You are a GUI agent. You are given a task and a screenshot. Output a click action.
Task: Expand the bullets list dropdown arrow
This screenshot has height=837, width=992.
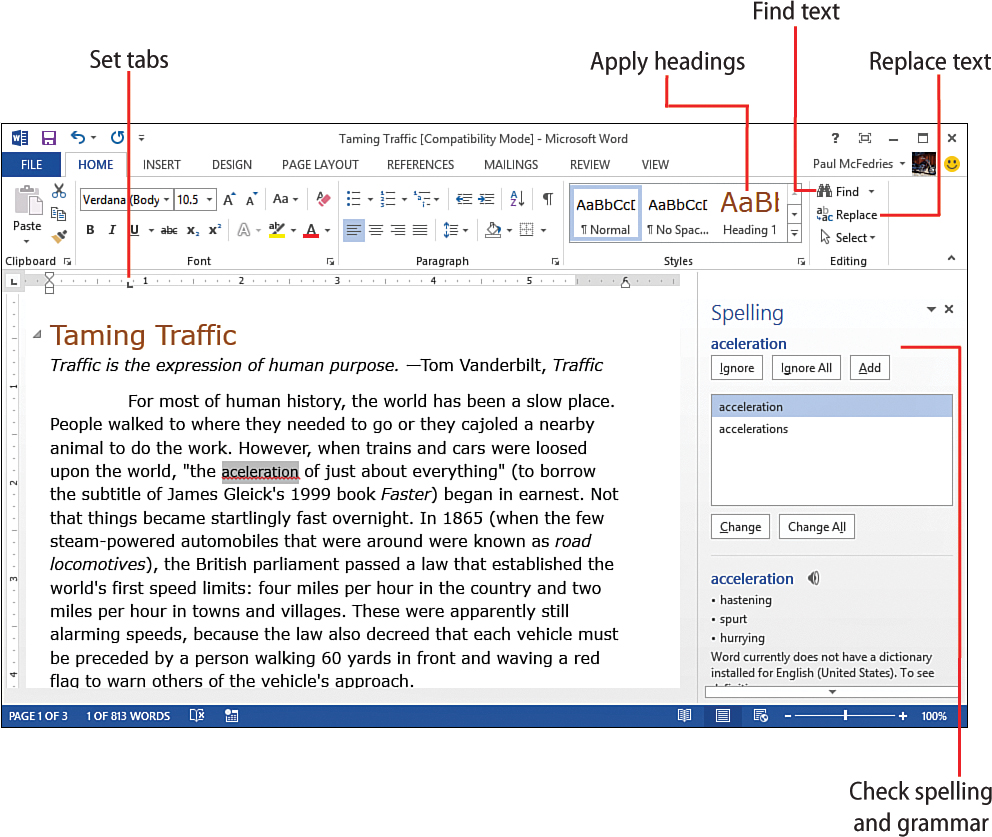[370, 200]
